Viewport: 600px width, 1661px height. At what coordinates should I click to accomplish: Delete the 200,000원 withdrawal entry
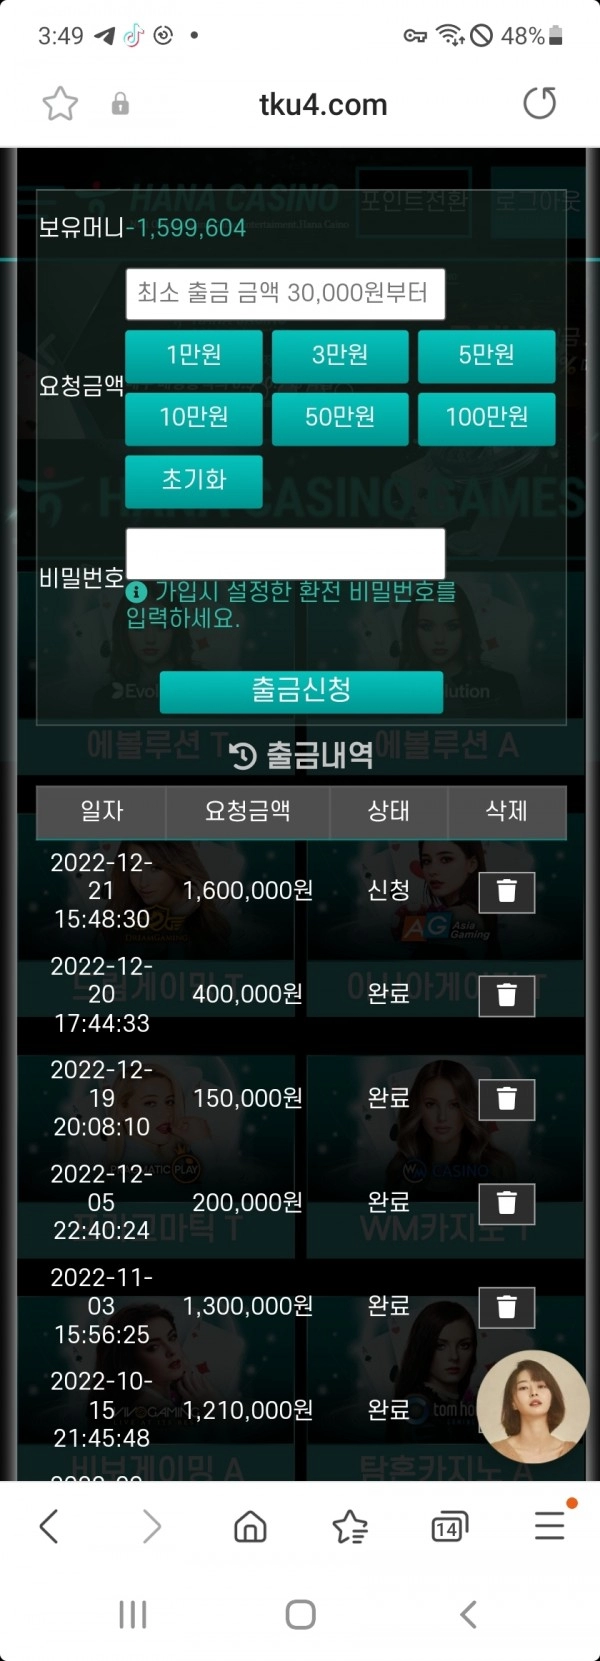(507, 1203)
